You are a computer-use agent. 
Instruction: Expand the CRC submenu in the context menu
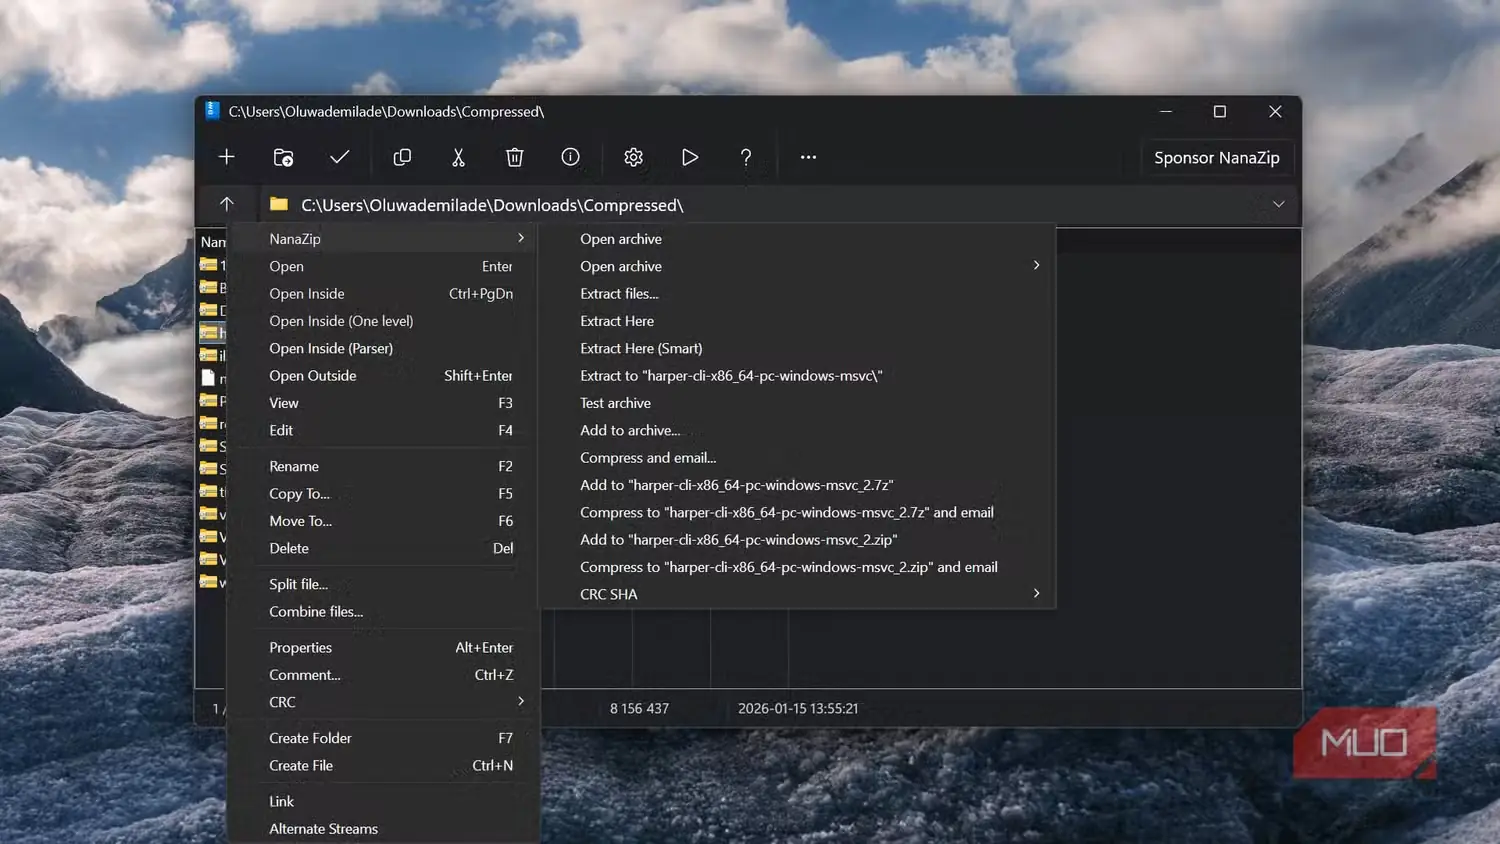[x=521, y=702]
